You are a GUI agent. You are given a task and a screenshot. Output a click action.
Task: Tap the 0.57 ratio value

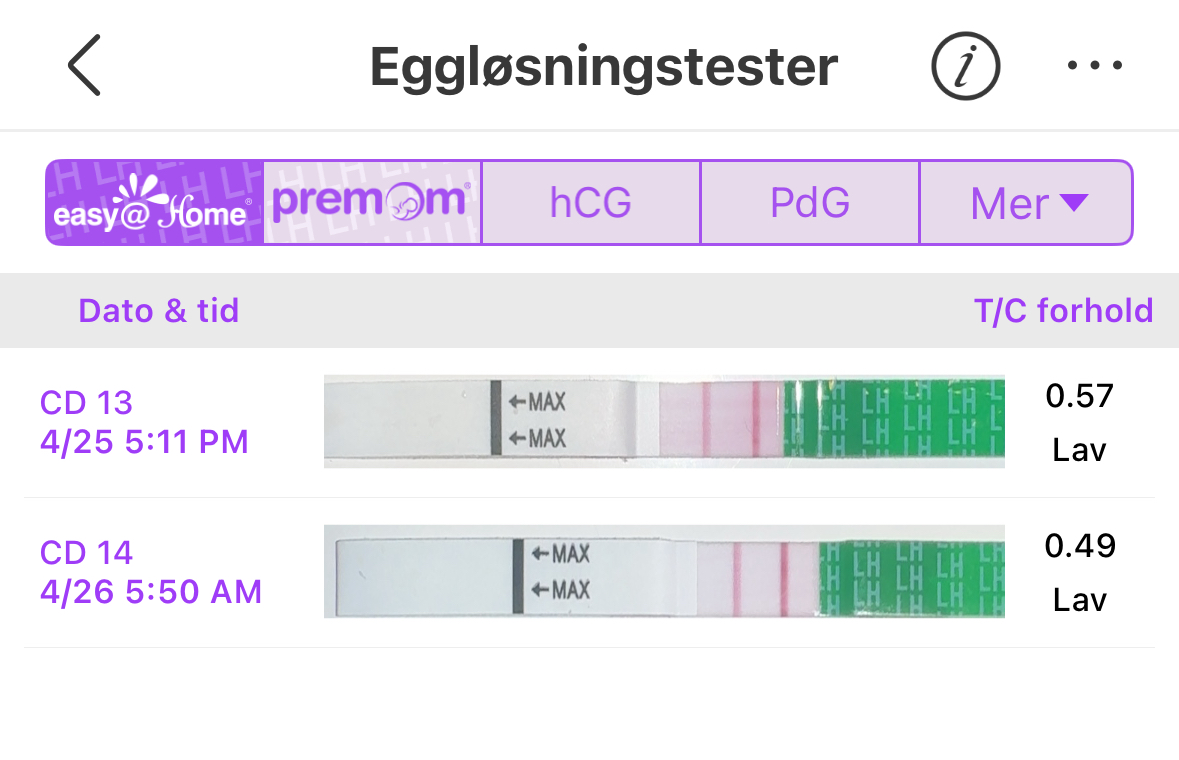pyautogui.click(x=1079, y=397)
